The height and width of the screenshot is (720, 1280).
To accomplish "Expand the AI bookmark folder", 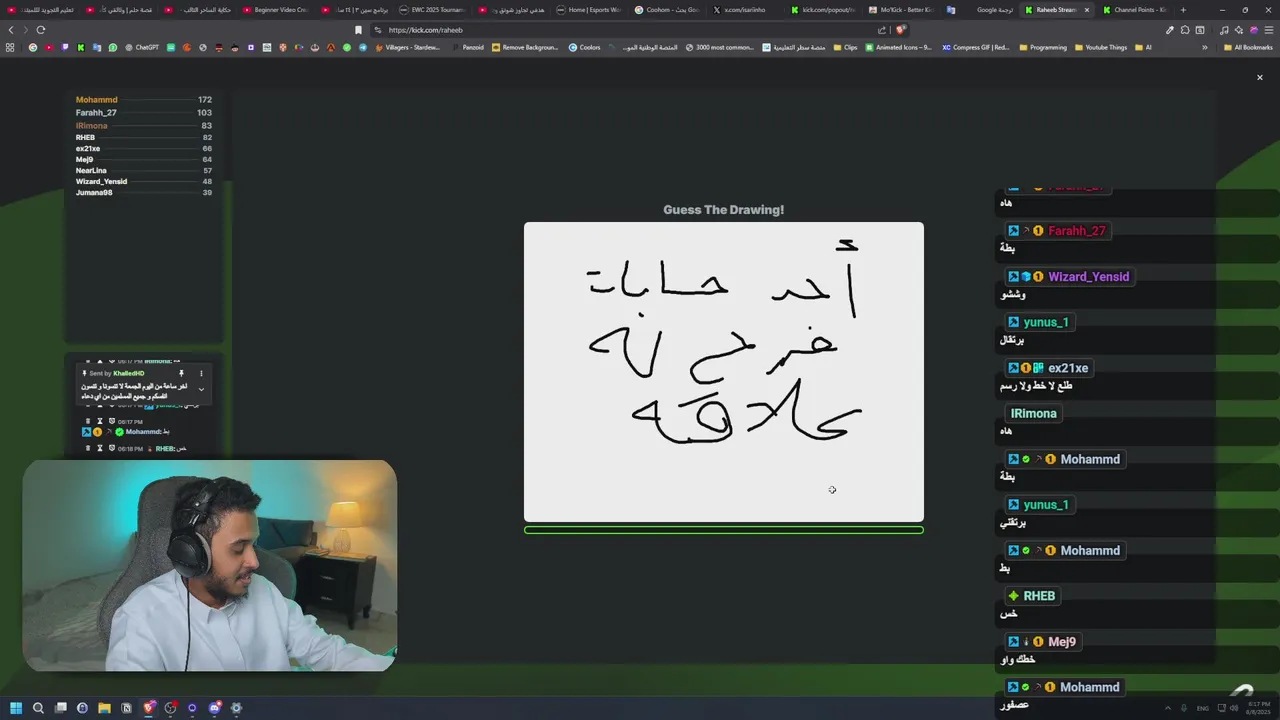I will (1144, 47).
